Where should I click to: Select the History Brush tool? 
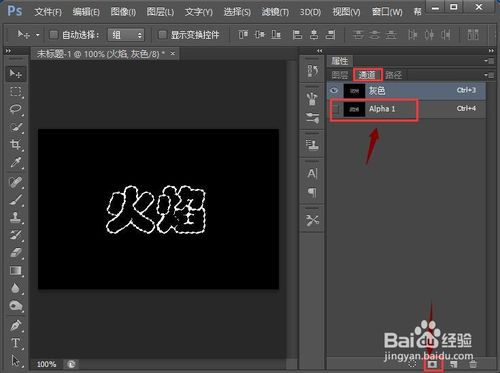pos(15,235)
